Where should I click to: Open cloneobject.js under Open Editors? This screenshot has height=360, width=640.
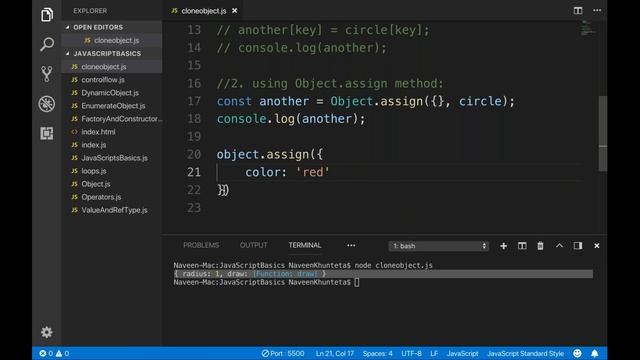[112, 40]
